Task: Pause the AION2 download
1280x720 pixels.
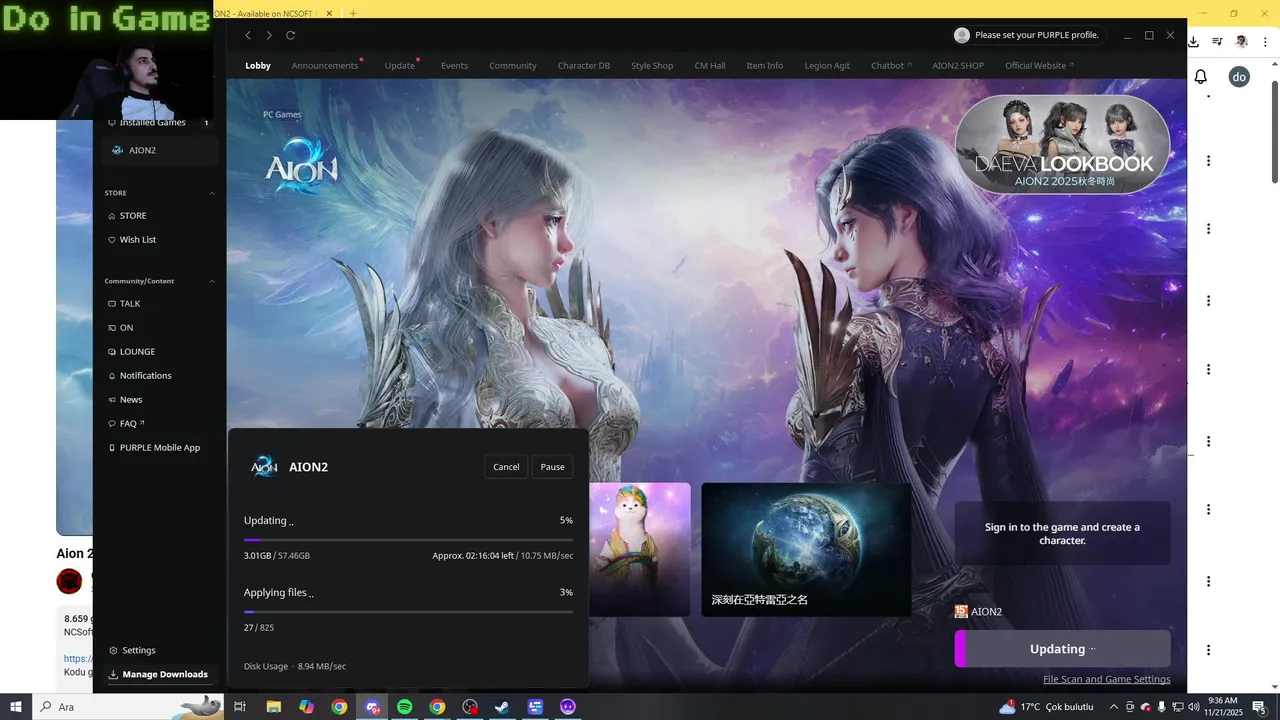Action: (x=553, y=467)
